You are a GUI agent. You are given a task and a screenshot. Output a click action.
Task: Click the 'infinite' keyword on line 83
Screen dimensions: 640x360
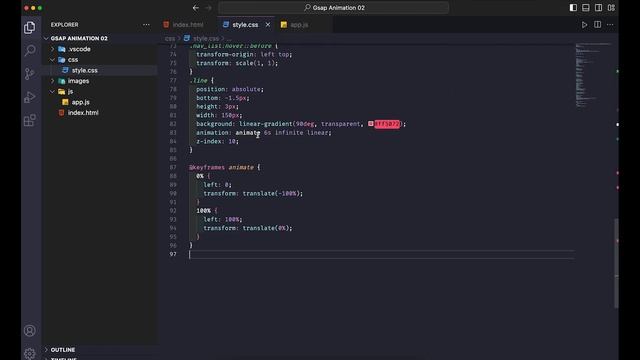tap(289, 133)
